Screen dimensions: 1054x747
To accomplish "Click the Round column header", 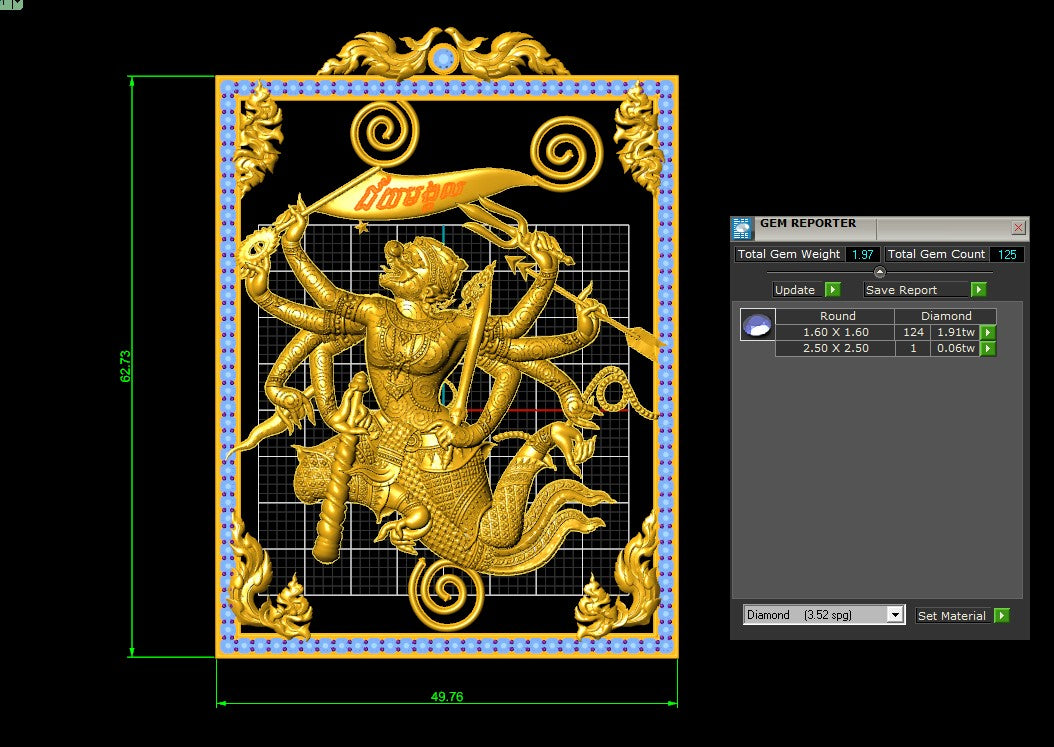I will pyautogui.click(x=835, y=316).
